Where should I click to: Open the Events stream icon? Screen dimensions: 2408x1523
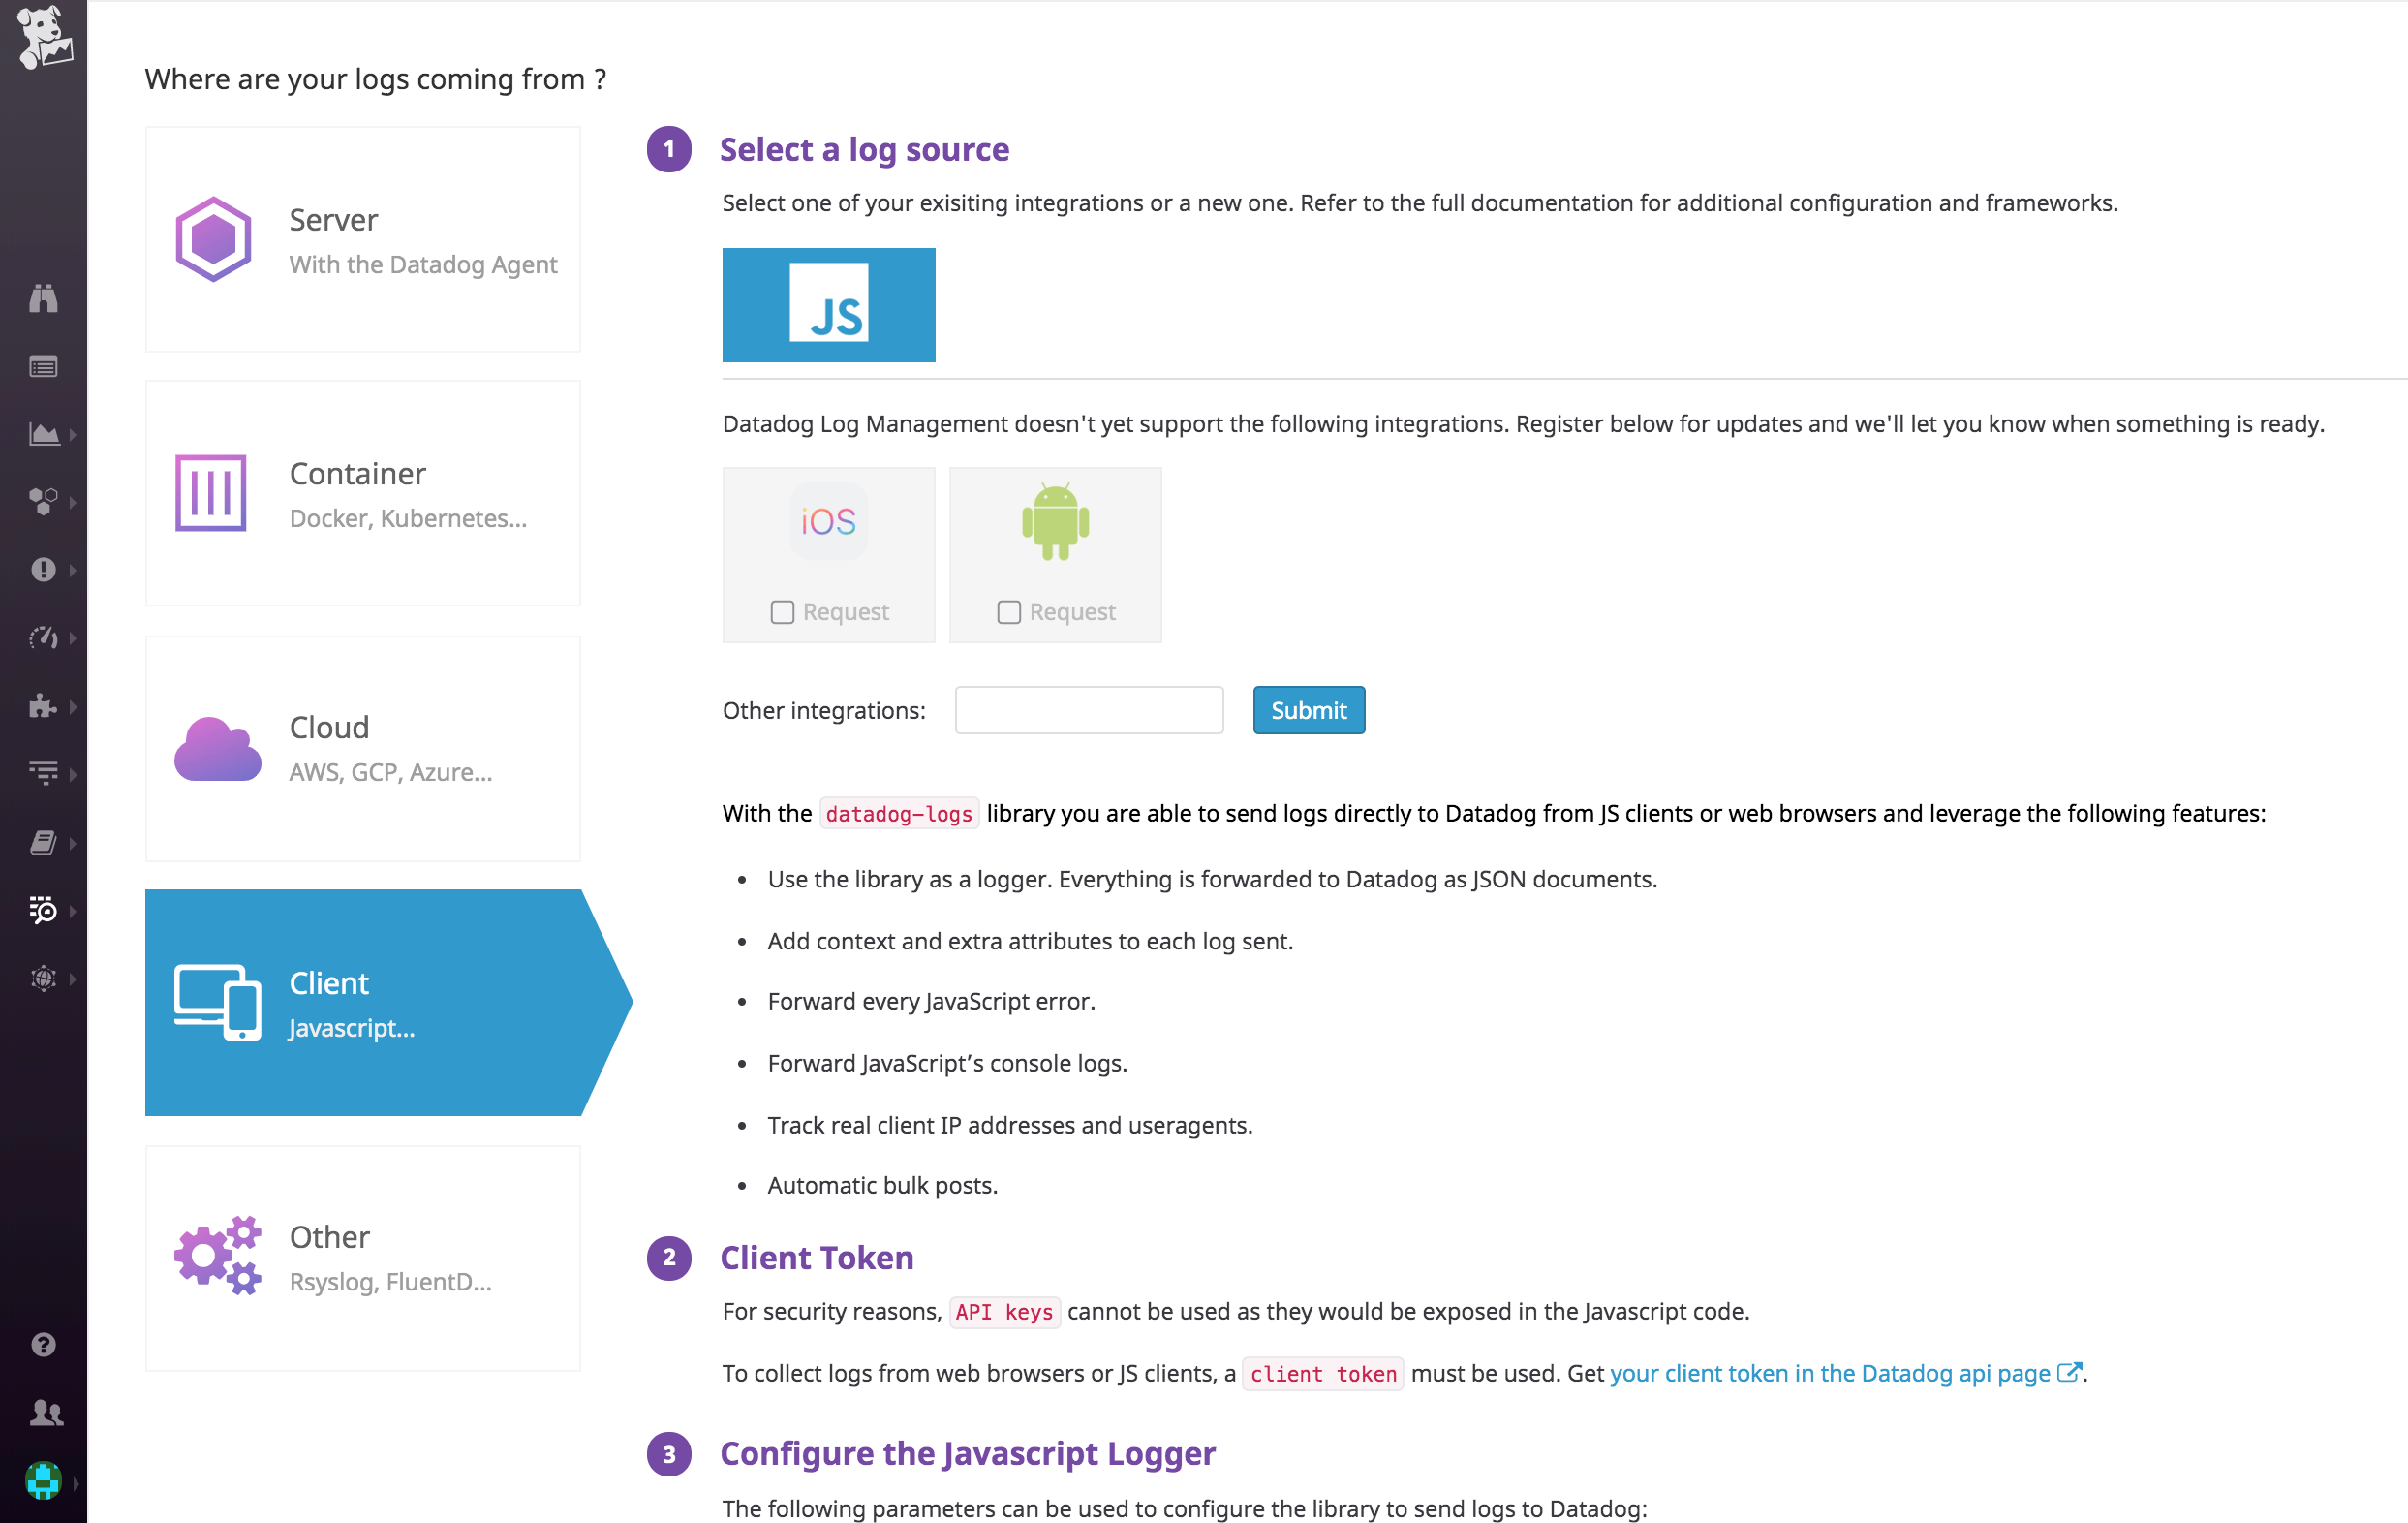pos(44,366)
